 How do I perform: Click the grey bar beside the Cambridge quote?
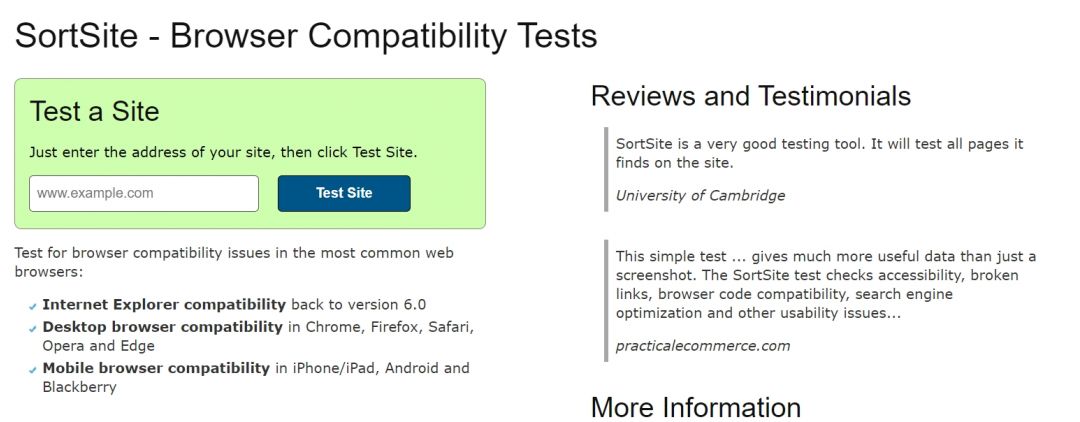tap(606, 169)
